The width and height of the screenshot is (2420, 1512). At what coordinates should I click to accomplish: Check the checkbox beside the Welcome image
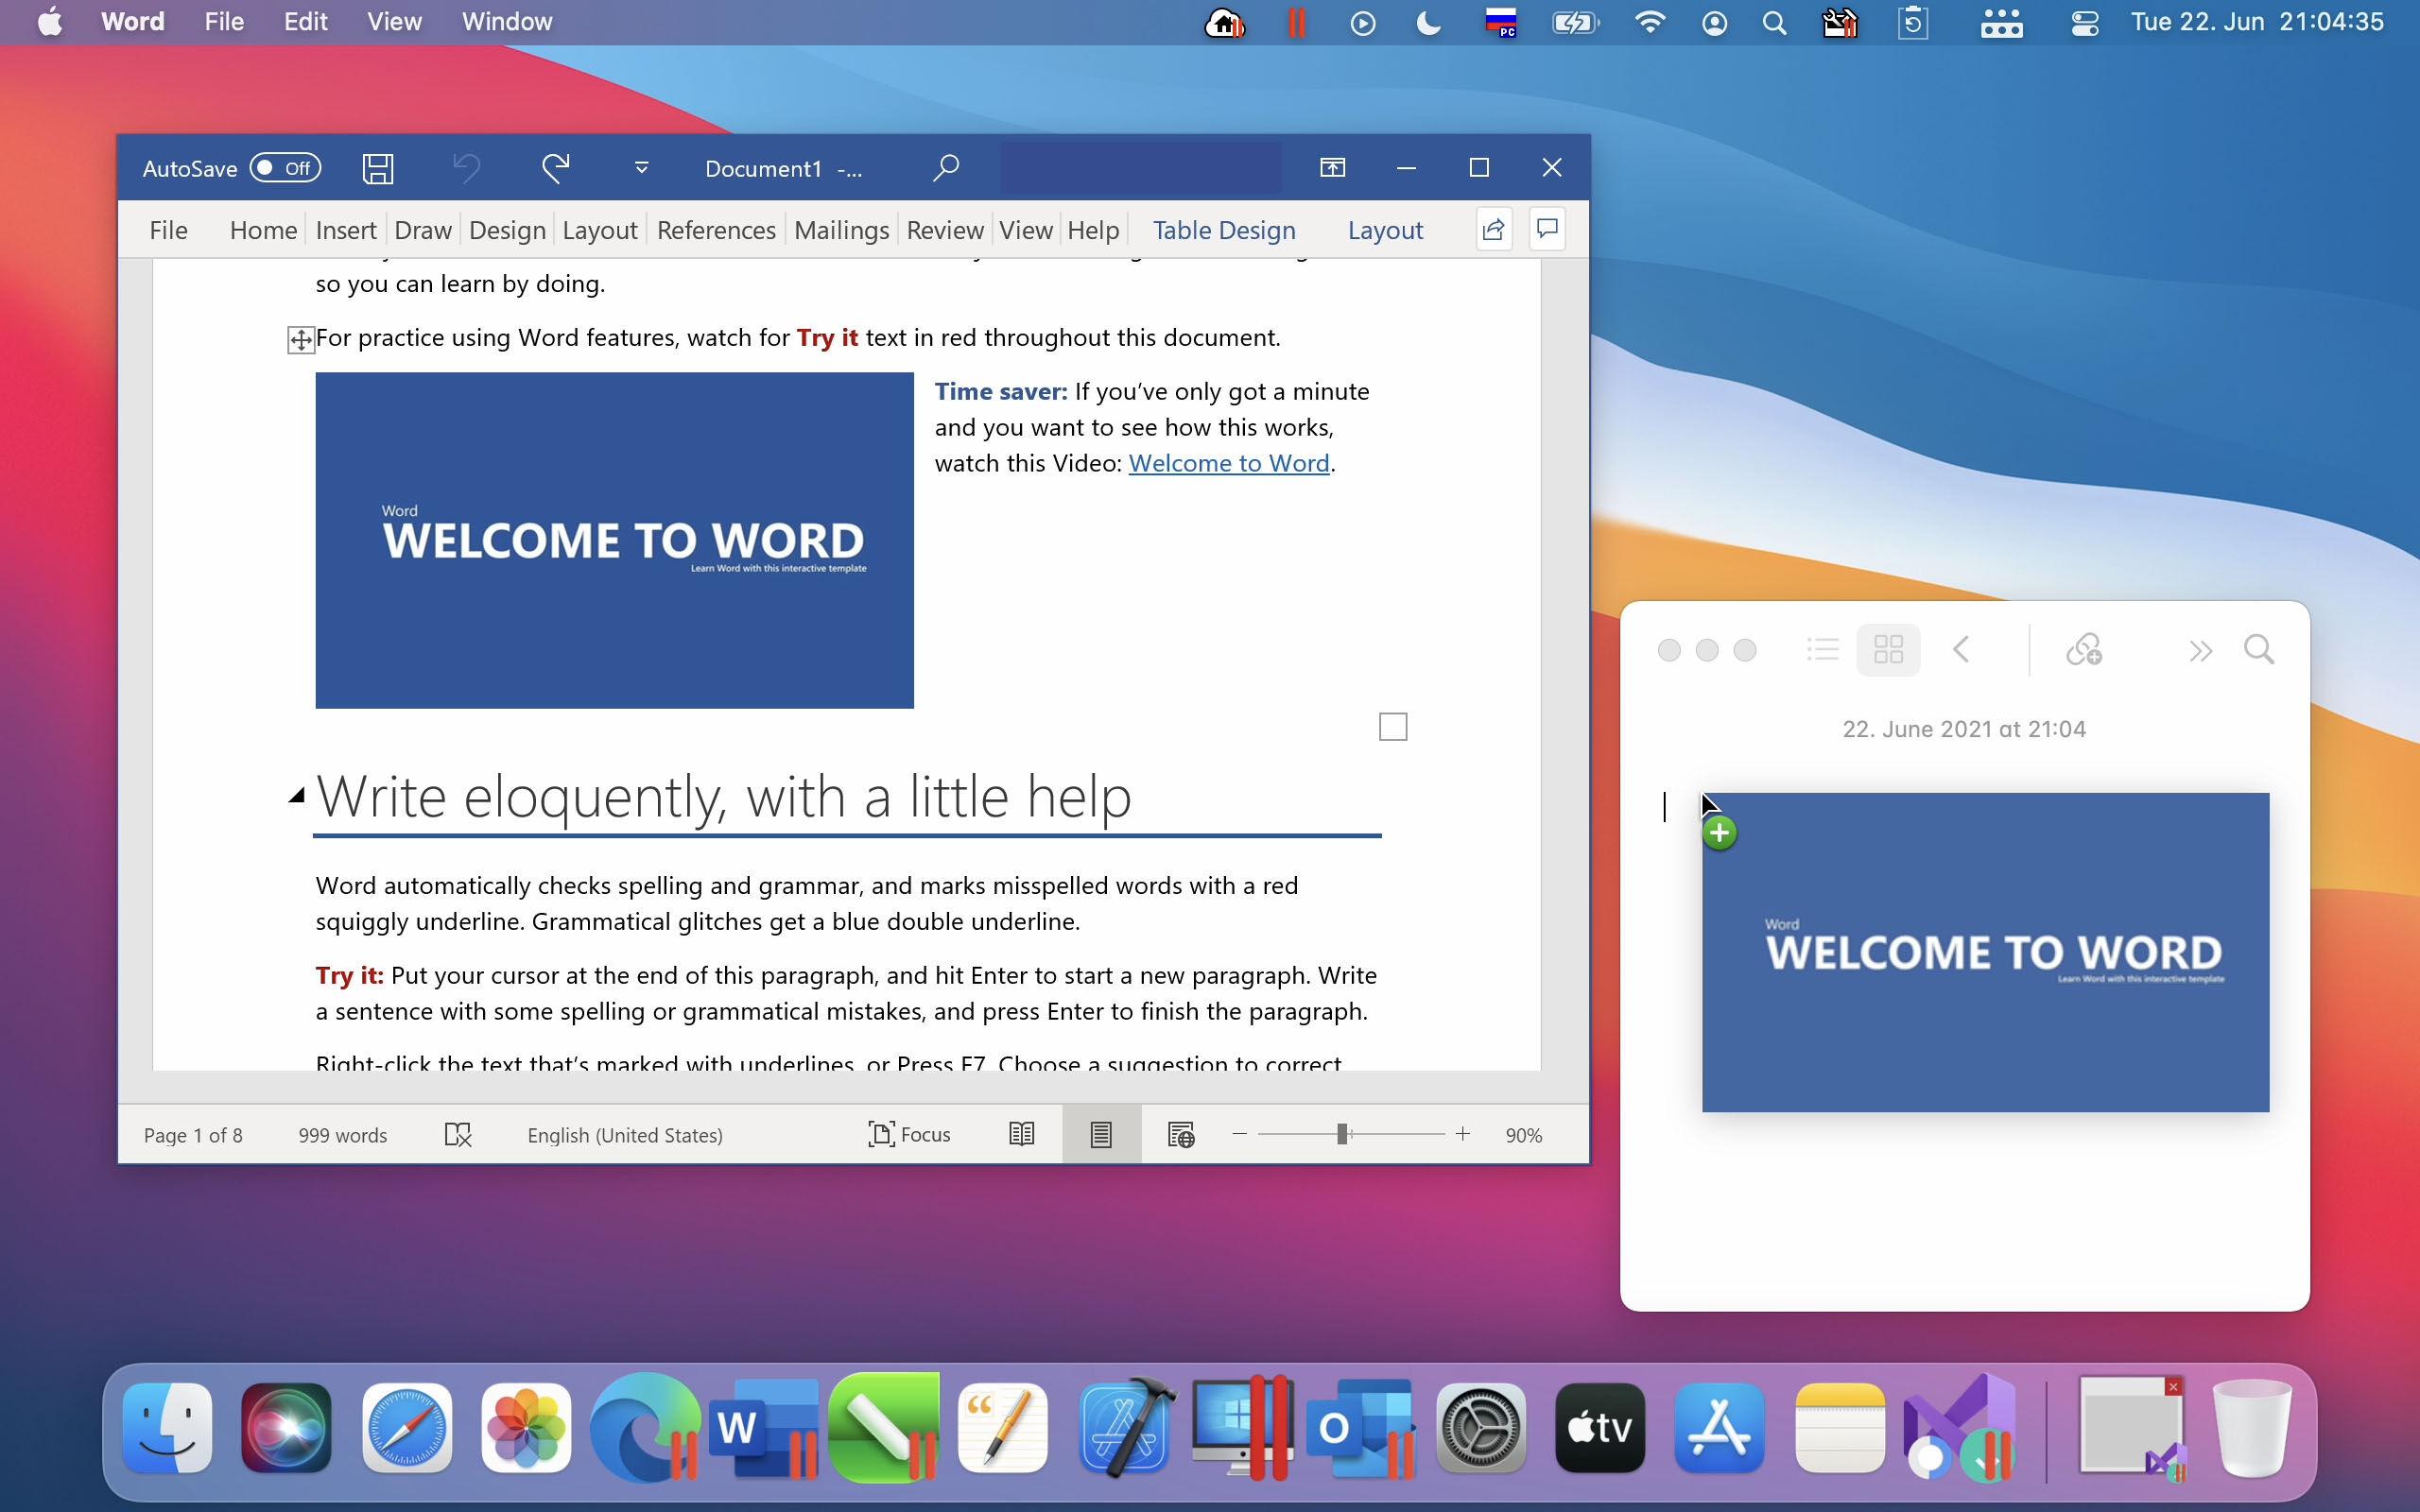(x=1392, y=727)
